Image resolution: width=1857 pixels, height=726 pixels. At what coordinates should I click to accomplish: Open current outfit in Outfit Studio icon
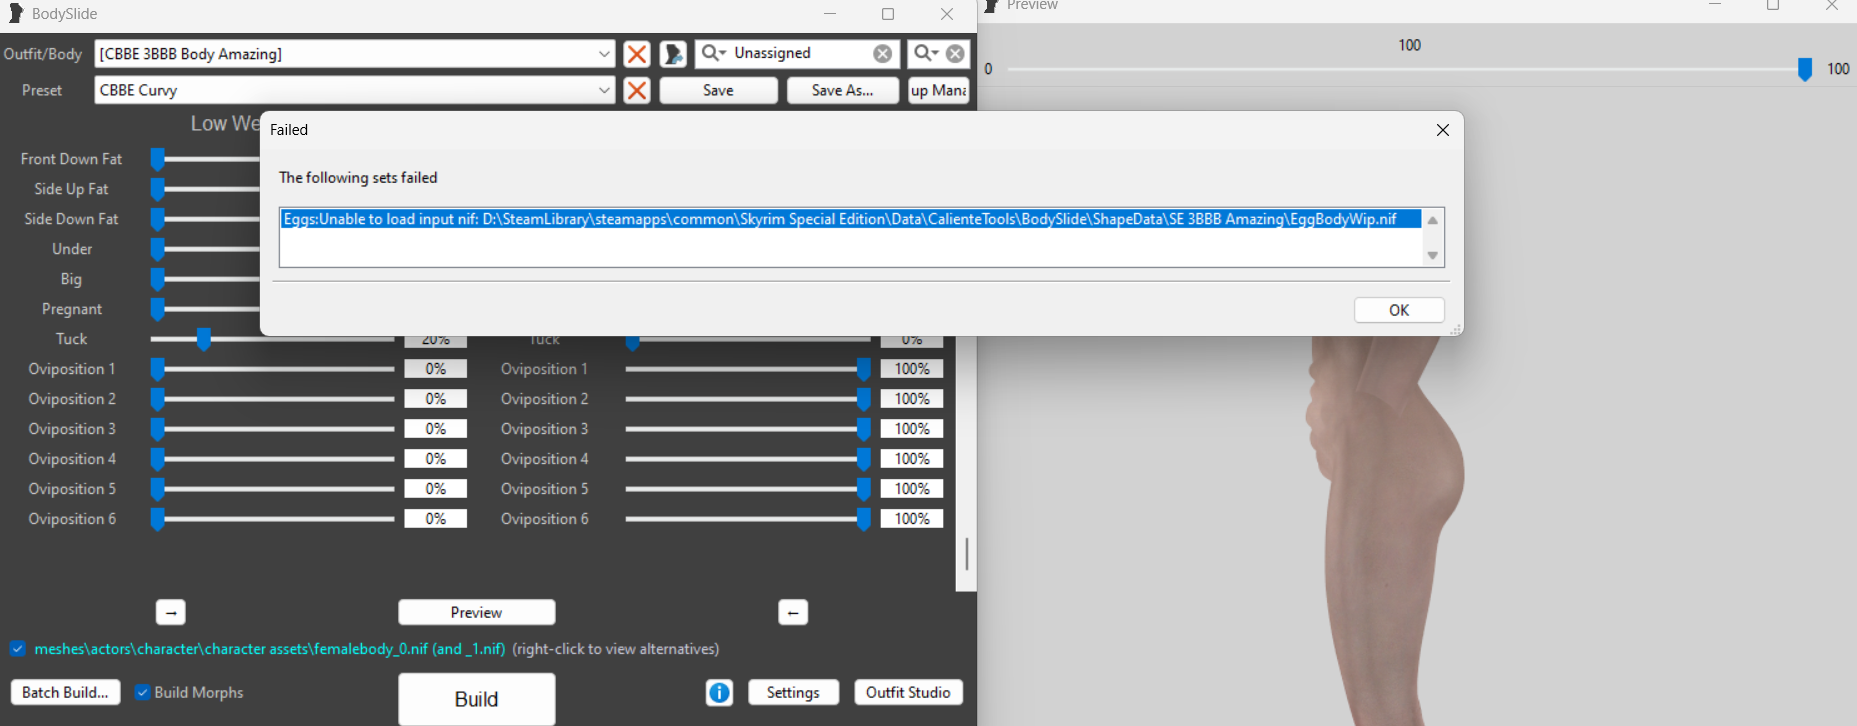click(x=673, y=54)
